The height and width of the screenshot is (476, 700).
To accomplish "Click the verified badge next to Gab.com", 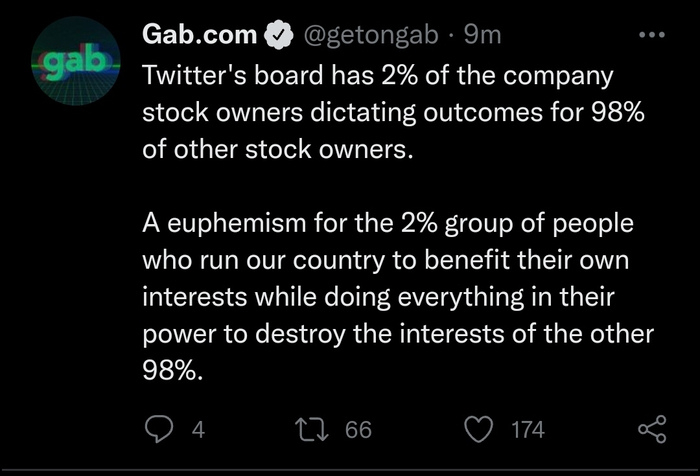I will tap(275, 36).
